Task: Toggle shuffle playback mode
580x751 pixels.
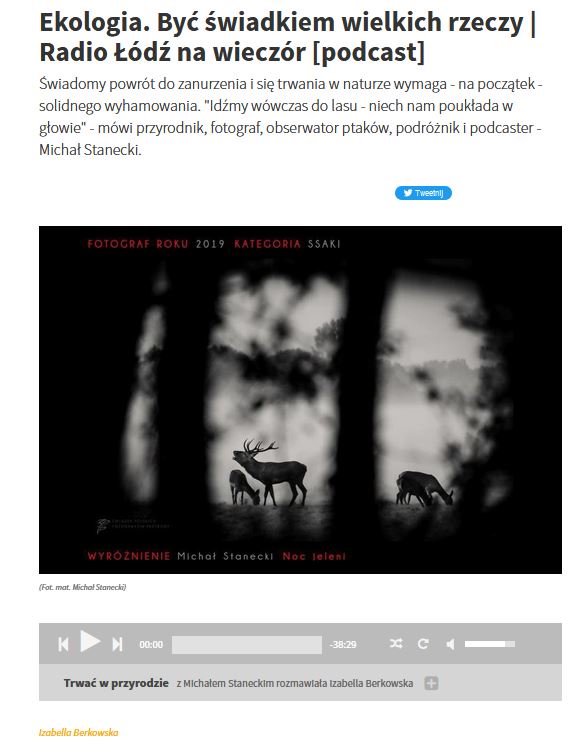Action: coord(396,644)
